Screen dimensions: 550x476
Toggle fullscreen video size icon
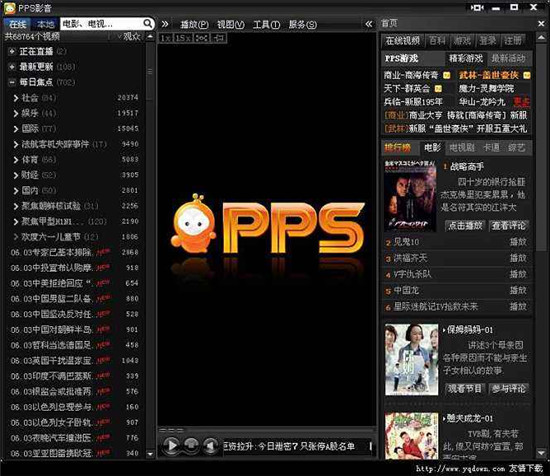click(201, 38)
